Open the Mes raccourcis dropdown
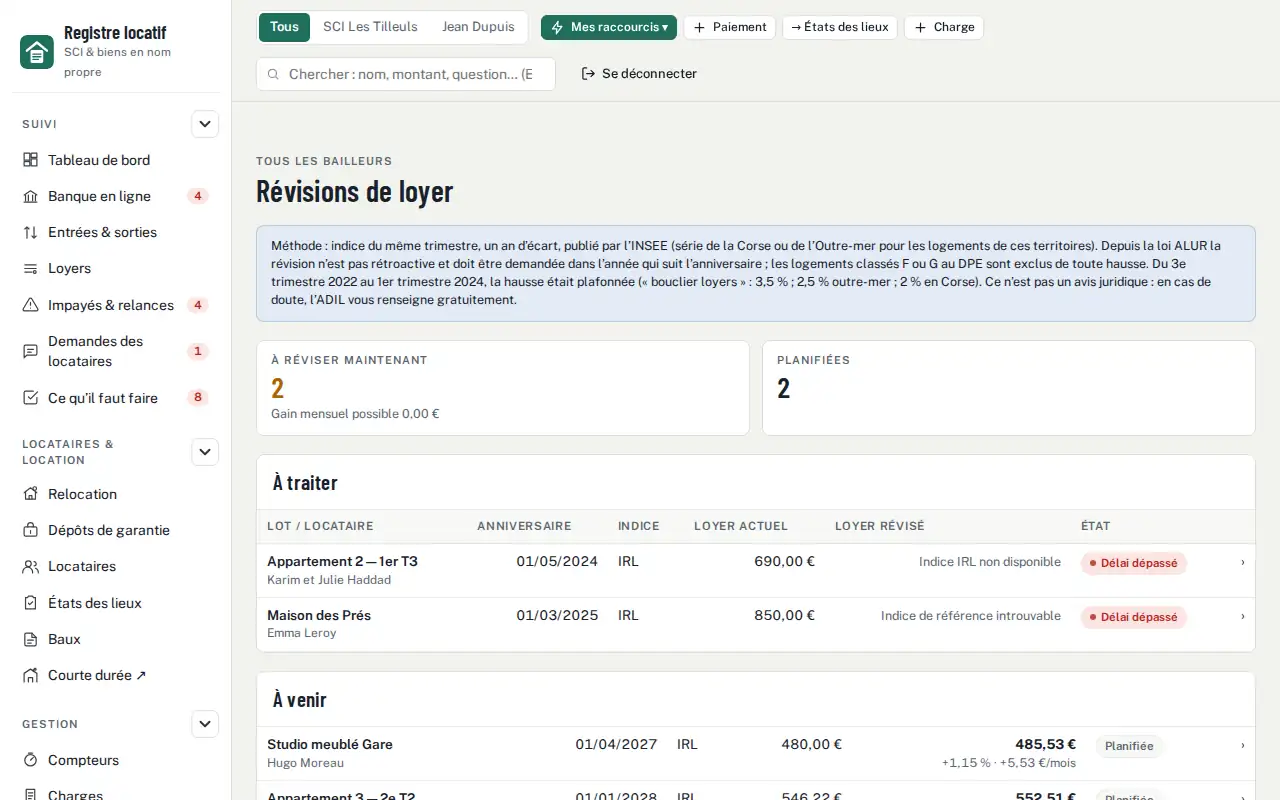This screenshot has height=800, width=1280. coord(609,27)
